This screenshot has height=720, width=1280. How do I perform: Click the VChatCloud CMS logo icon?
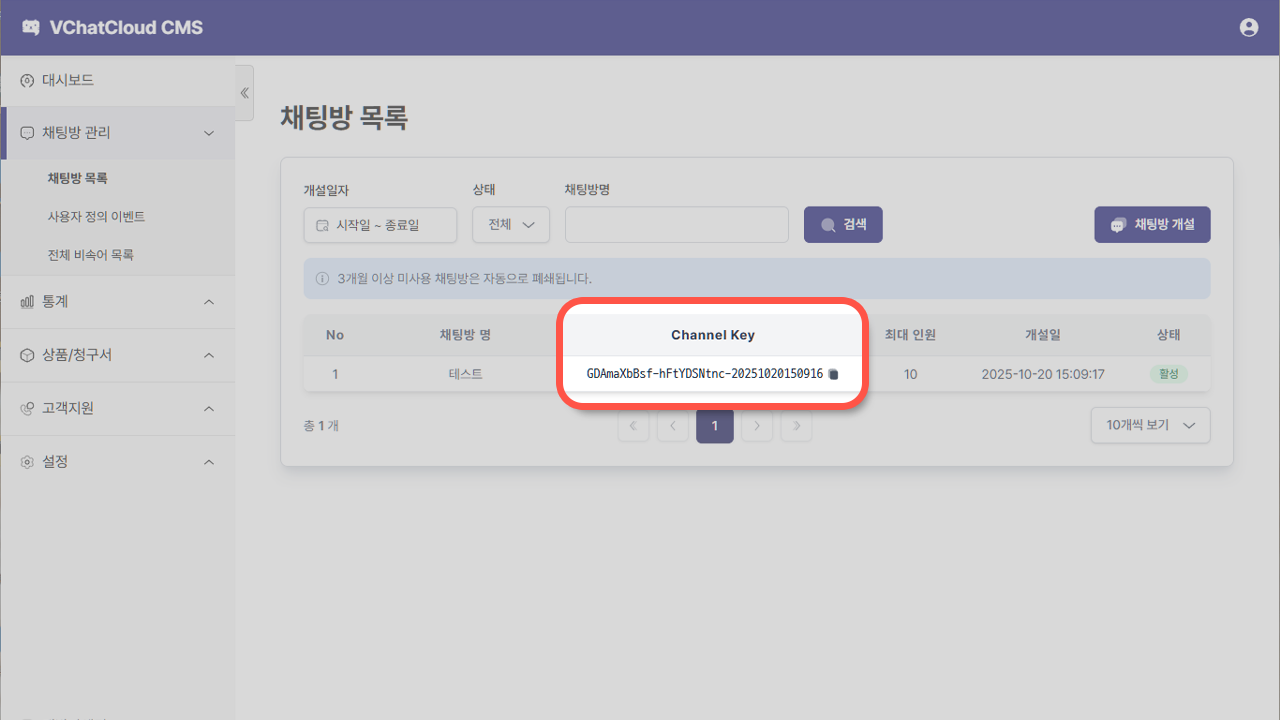[31, 27]
